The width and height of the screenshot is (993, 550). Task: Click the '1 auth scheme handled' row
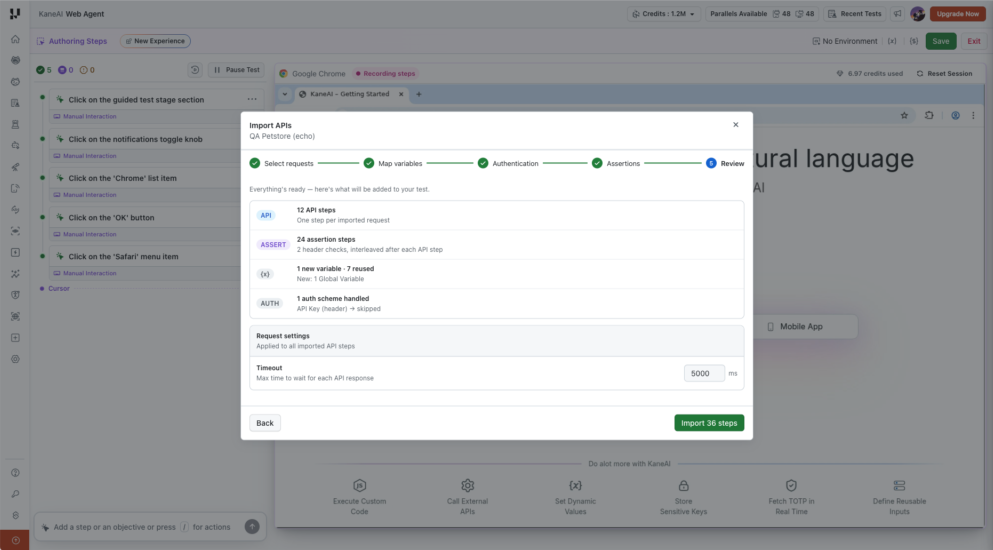pyautogui.click(x=496, y=304)
